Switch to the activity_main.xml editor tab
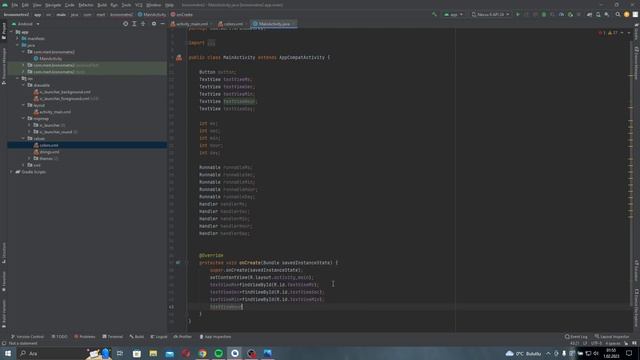 pyautogui.click(x=189, y=24)
